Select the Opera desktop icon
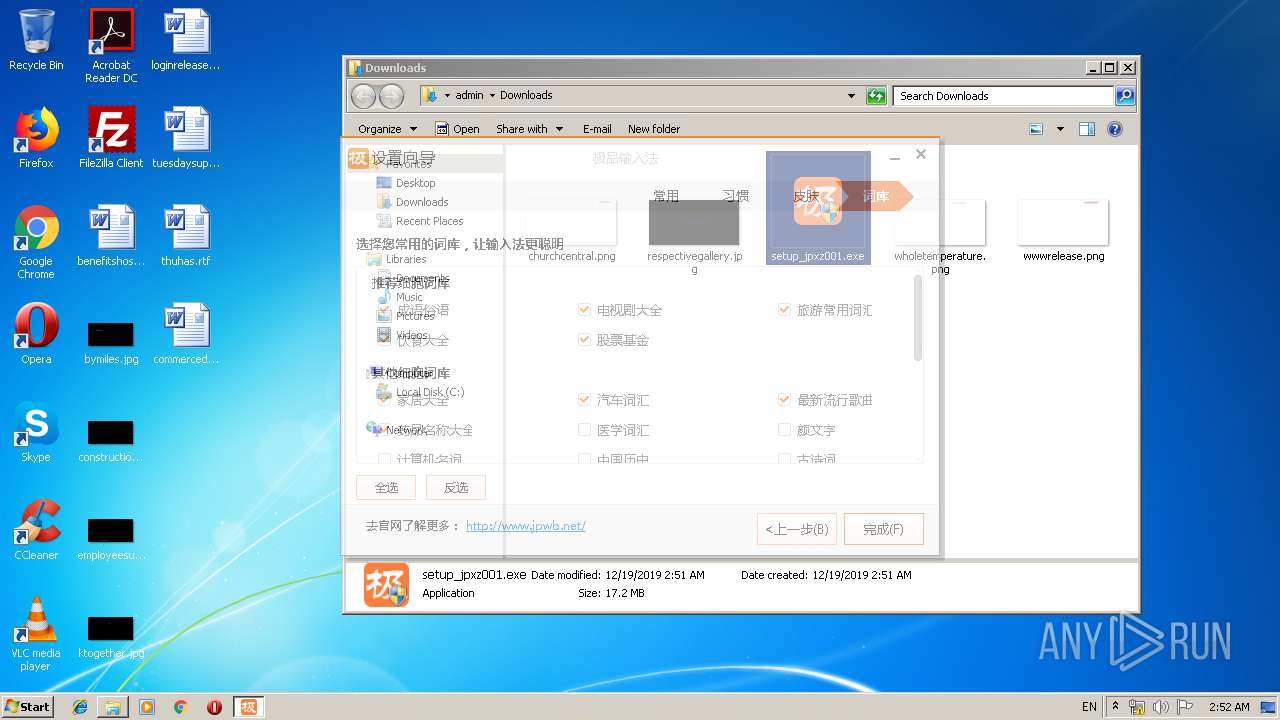The width and height of the screenshot is (1280, 720). (x=36, y=334)
